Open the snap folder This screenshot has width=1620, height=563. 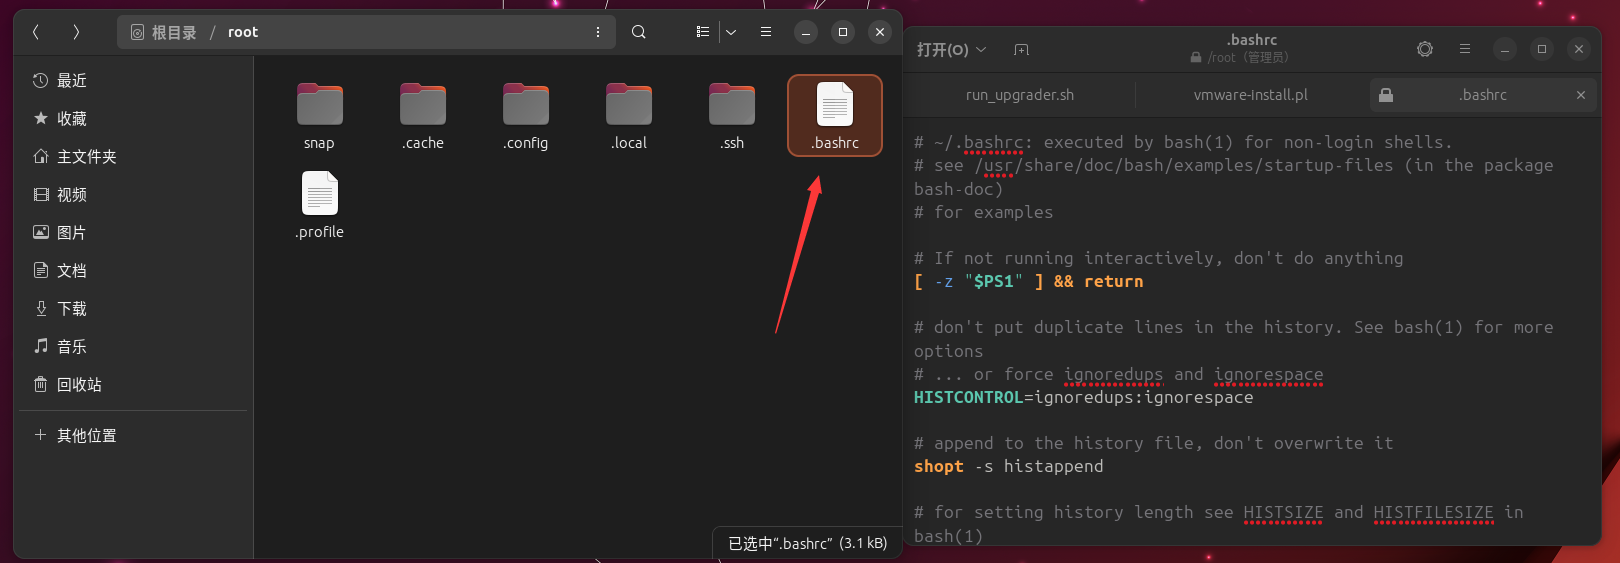click(x=319, y=116)
